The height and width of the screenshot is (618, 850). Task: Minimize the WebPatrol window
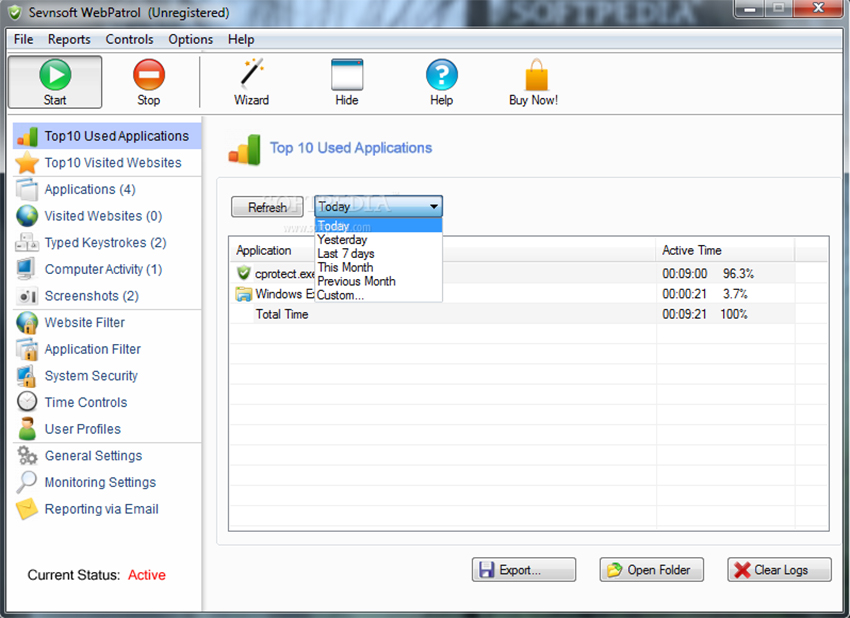tap(750, 9)
